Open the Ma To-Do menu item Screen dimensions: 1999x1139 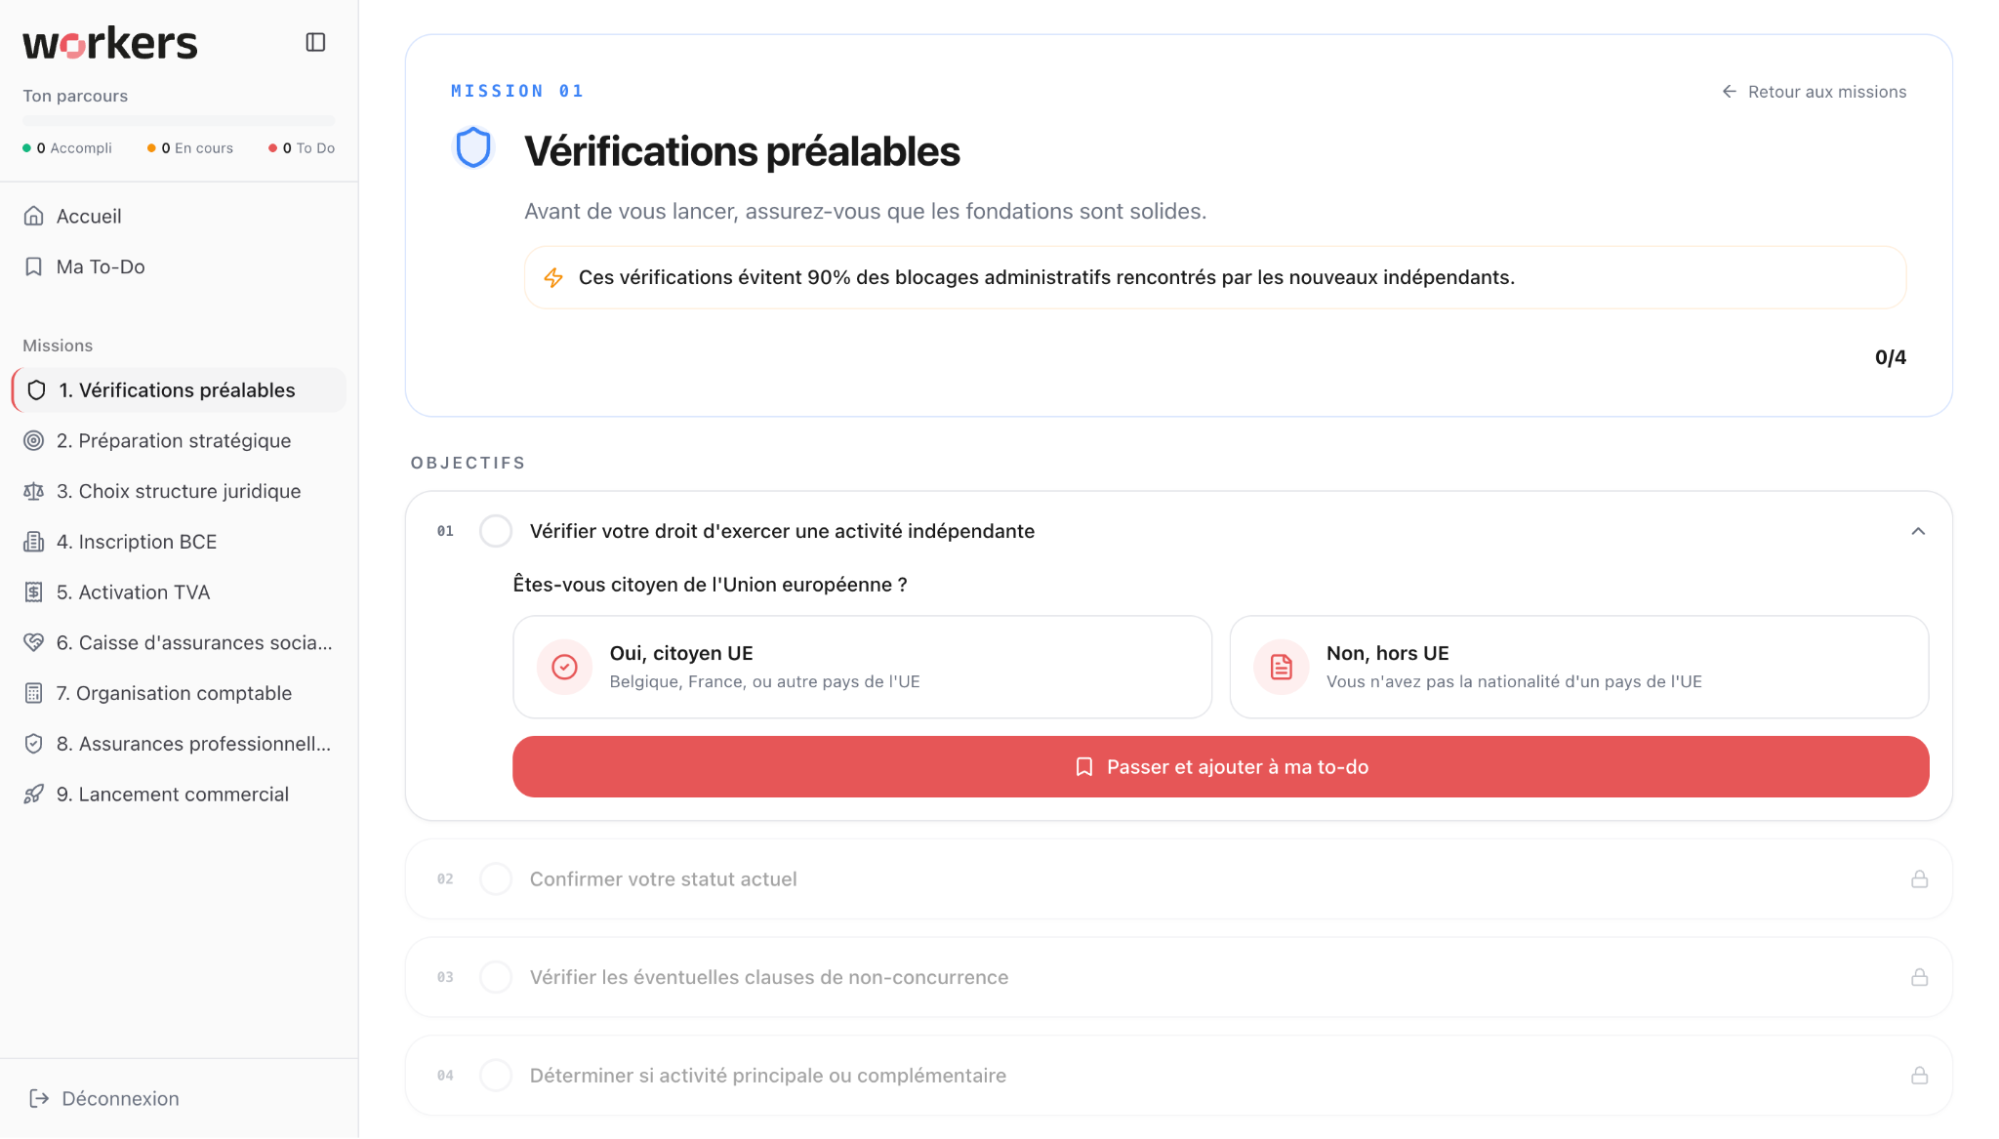100,267
